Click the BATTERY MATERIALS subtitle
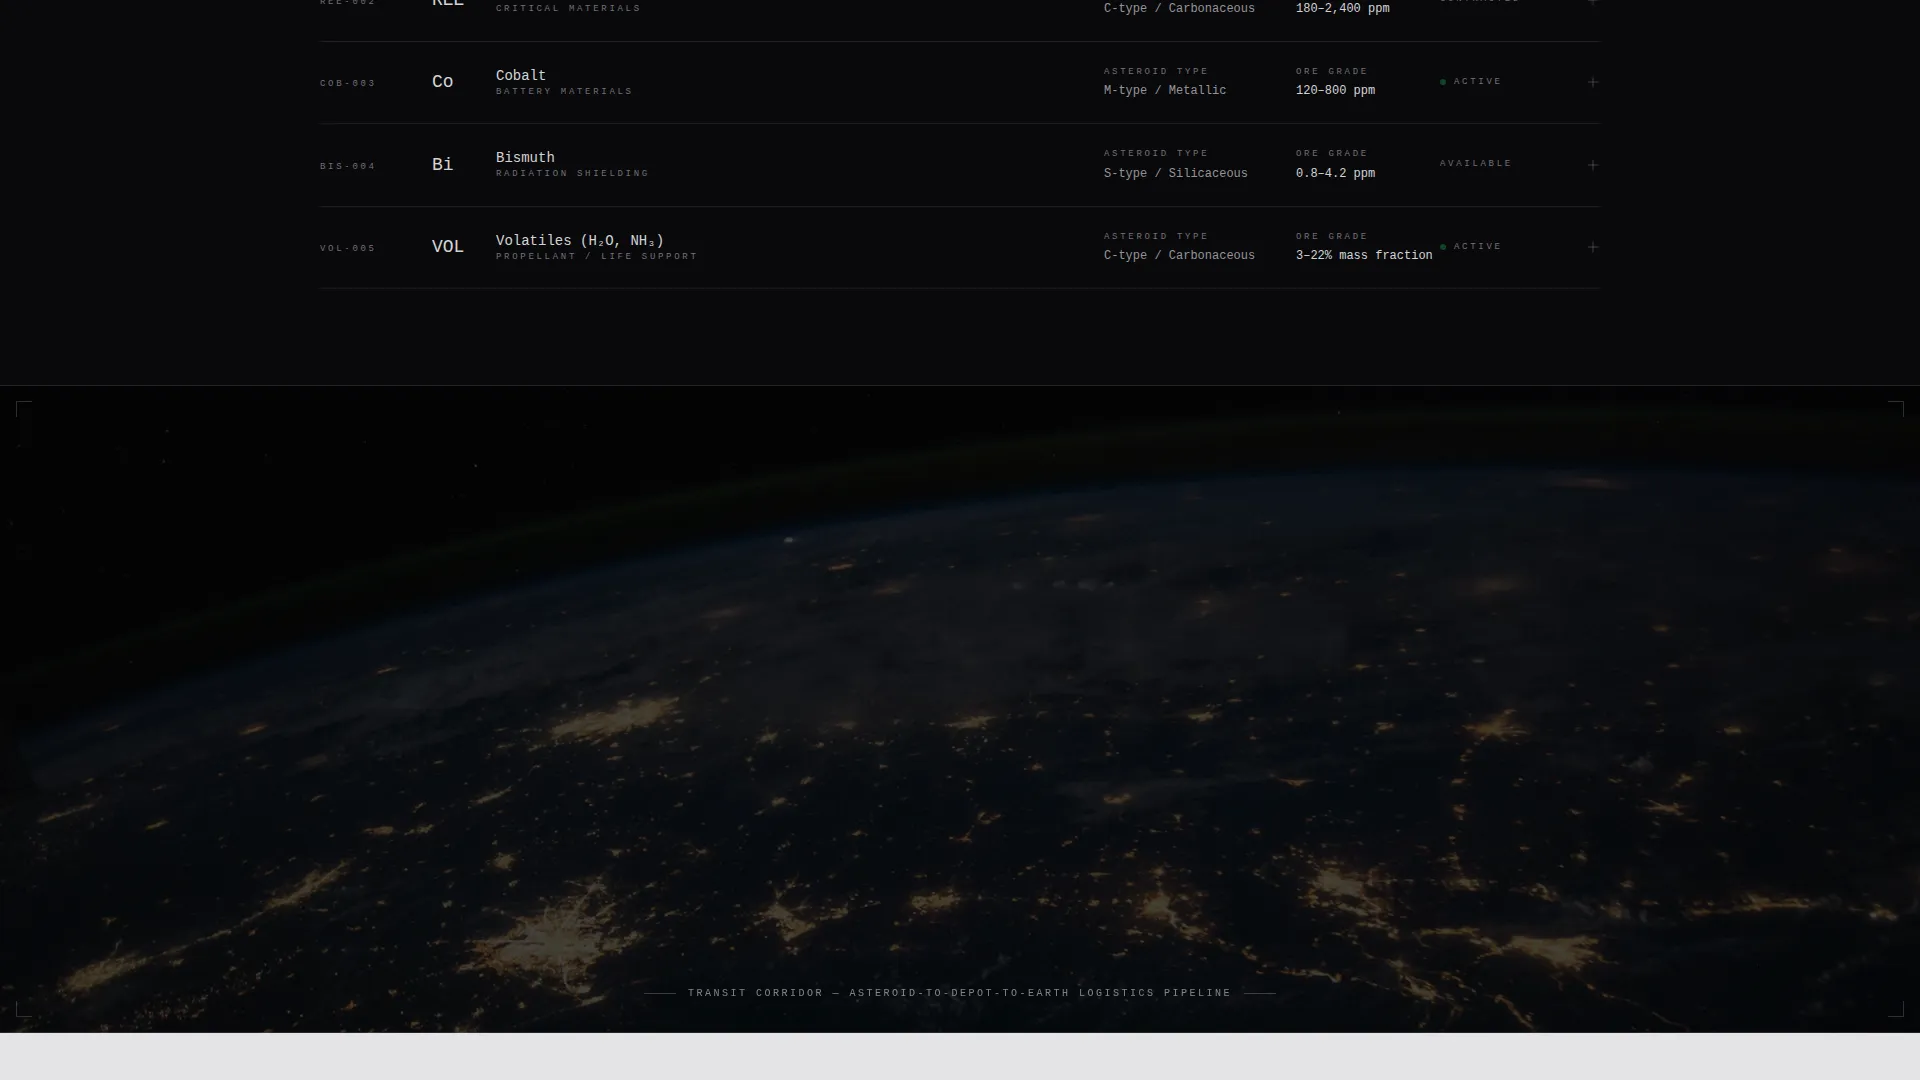Image resolution: width=1920 pixels, height=1080 pixels. pos(564,91)
